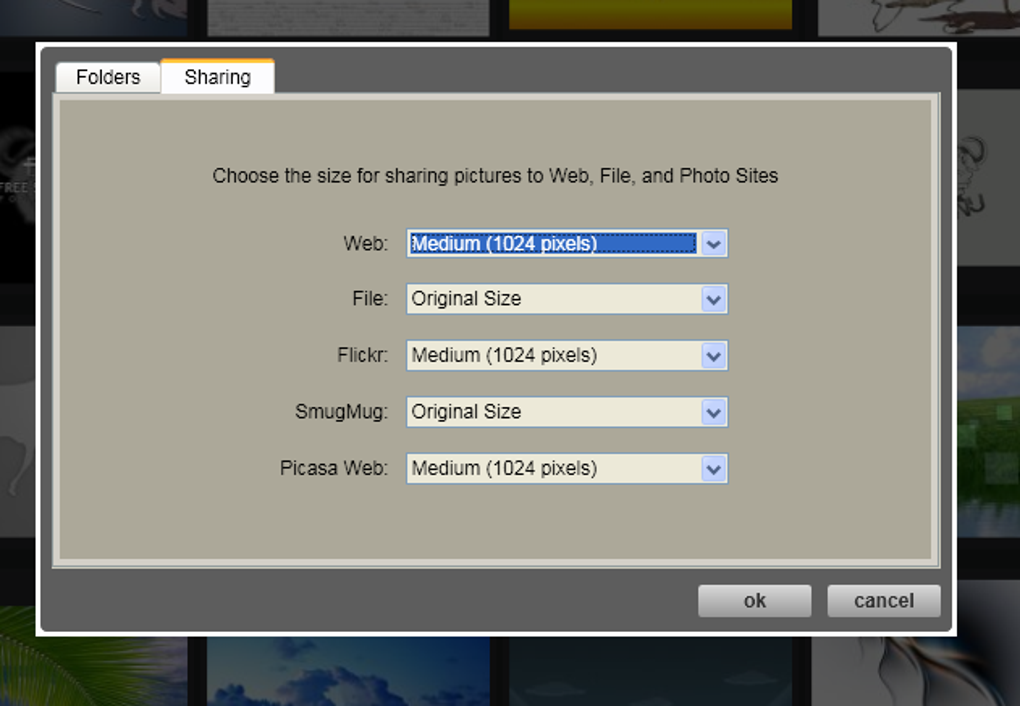
Task: Select the Sharing tab
Action: click(217, 76)
